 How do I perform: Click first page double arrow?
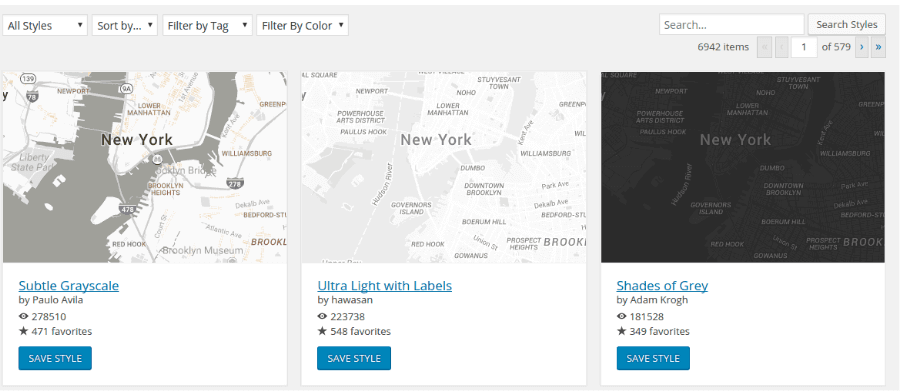(x=765, y=47)
